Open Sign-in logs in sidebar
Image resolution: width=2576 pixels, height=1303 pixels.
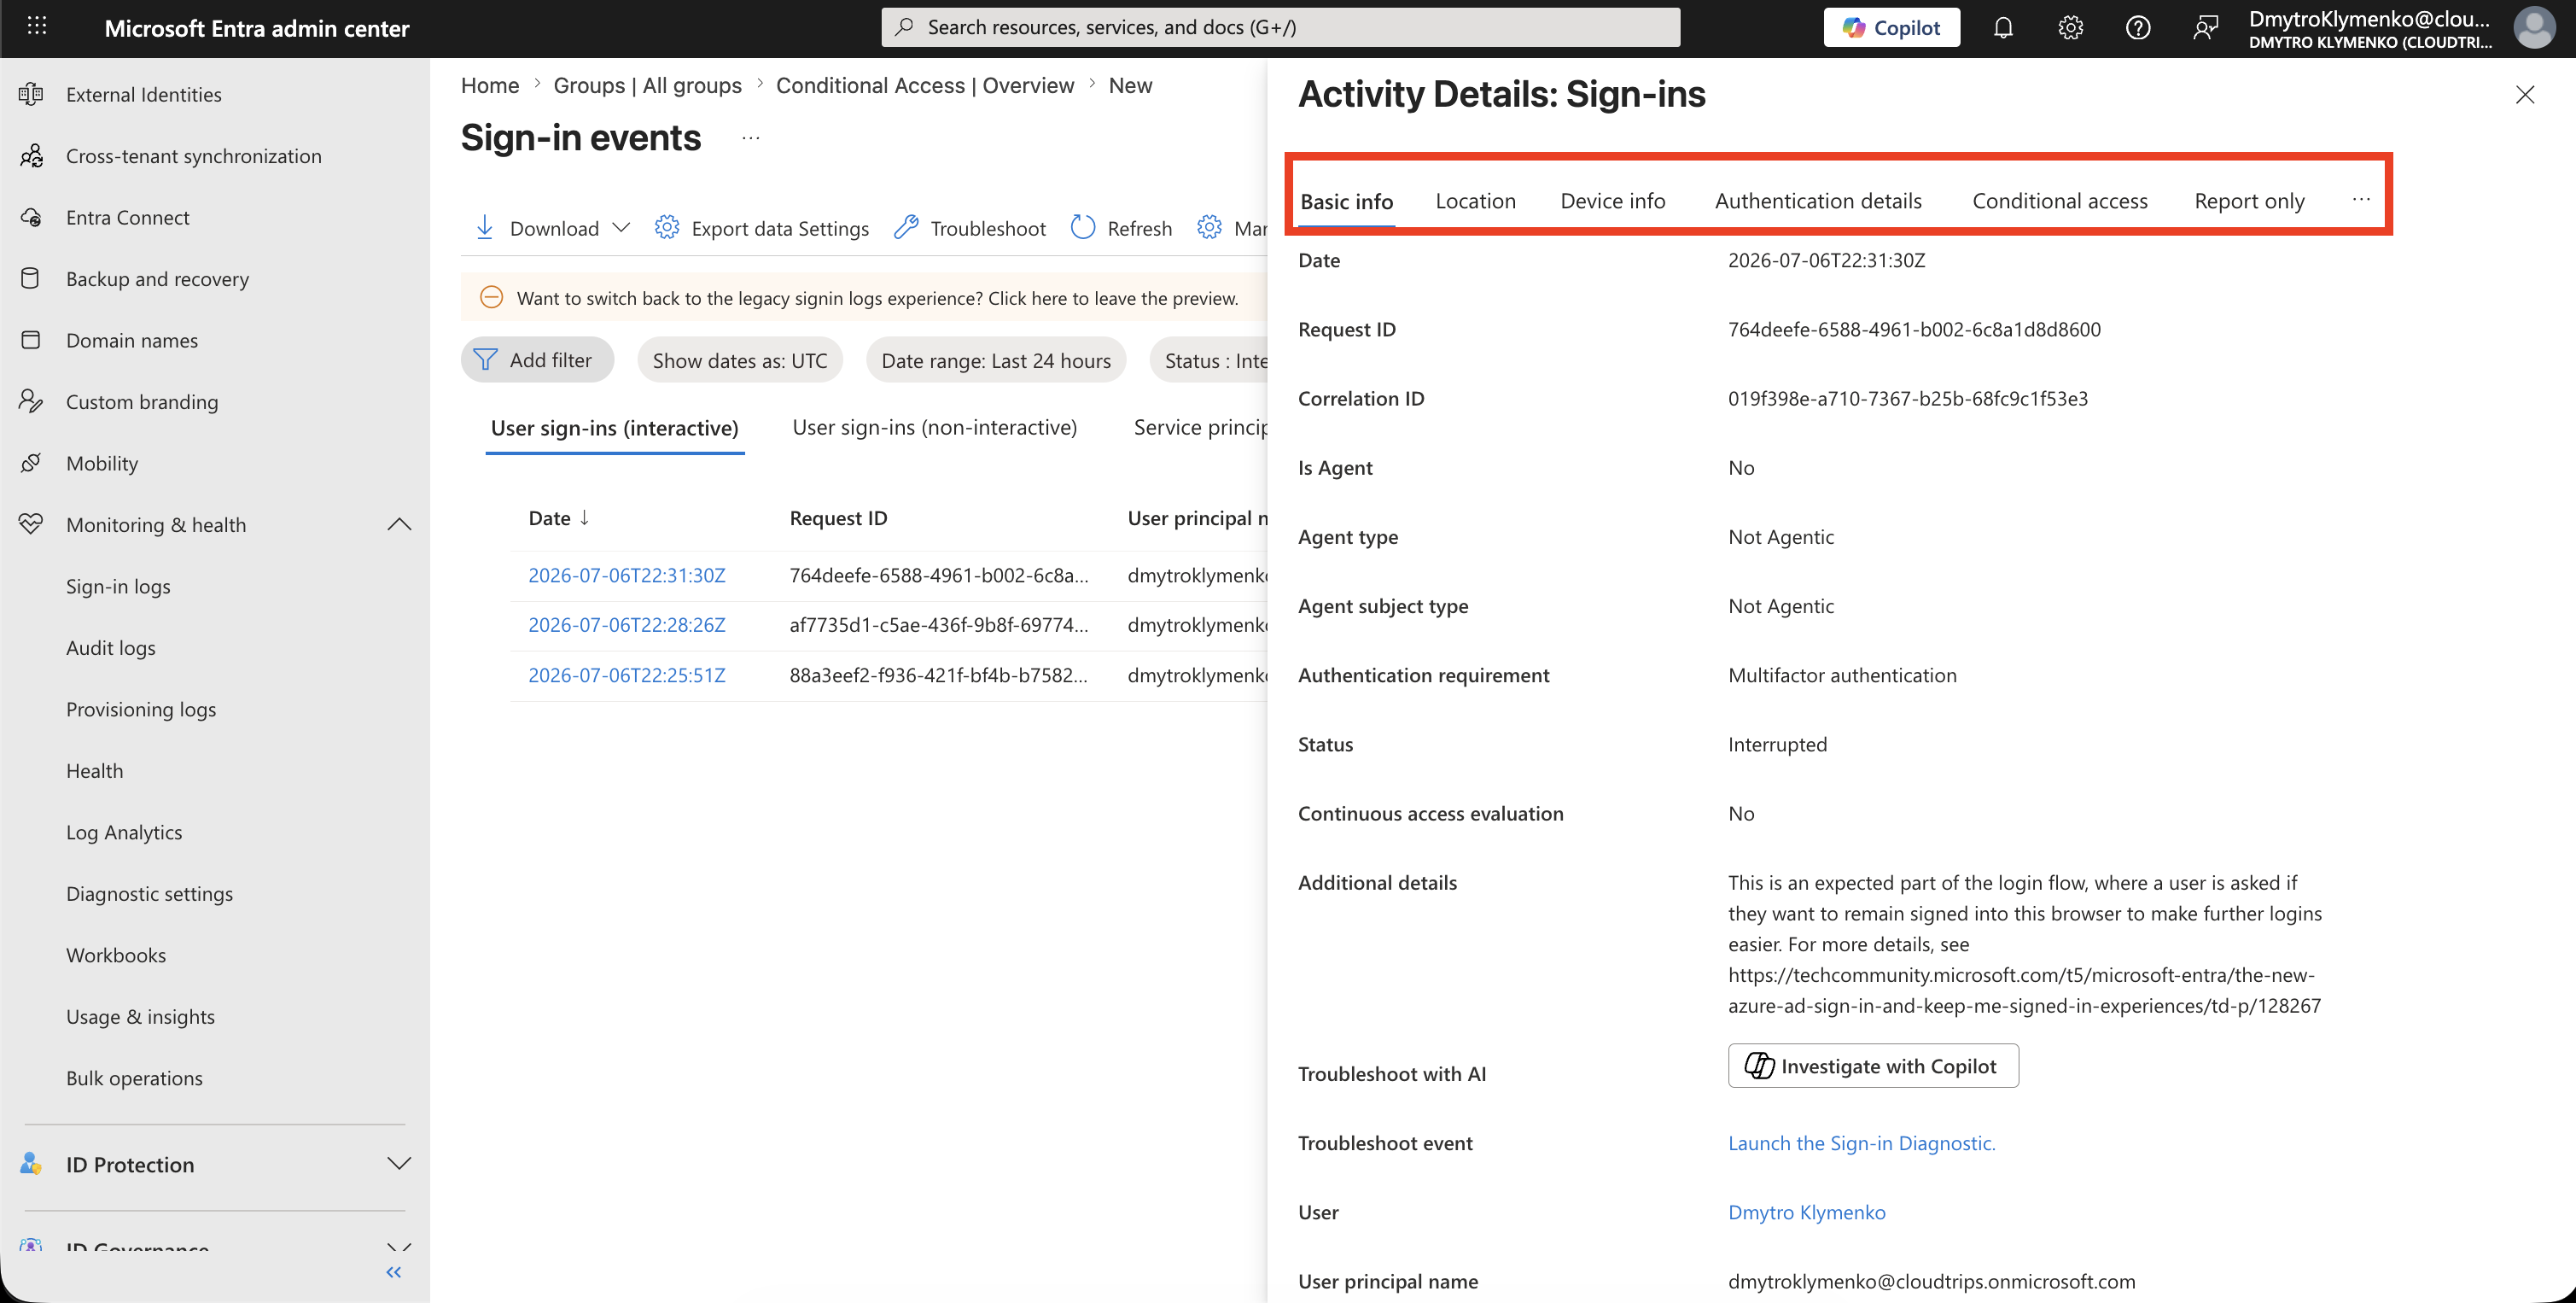point(118,586)
